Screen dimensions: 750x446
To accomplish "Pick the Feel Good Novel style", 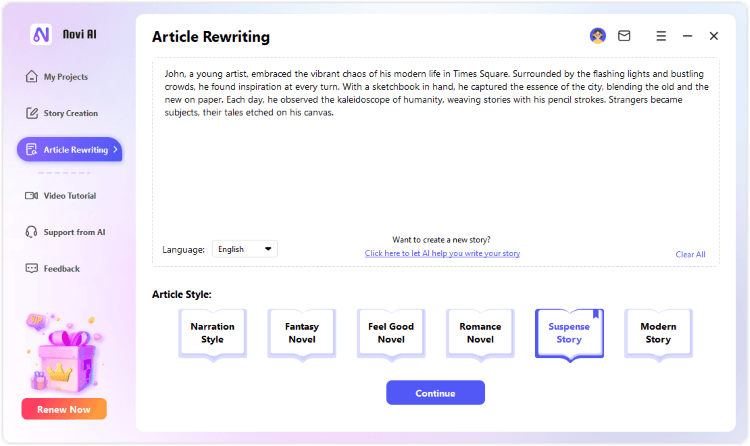I will click(391, 334).
